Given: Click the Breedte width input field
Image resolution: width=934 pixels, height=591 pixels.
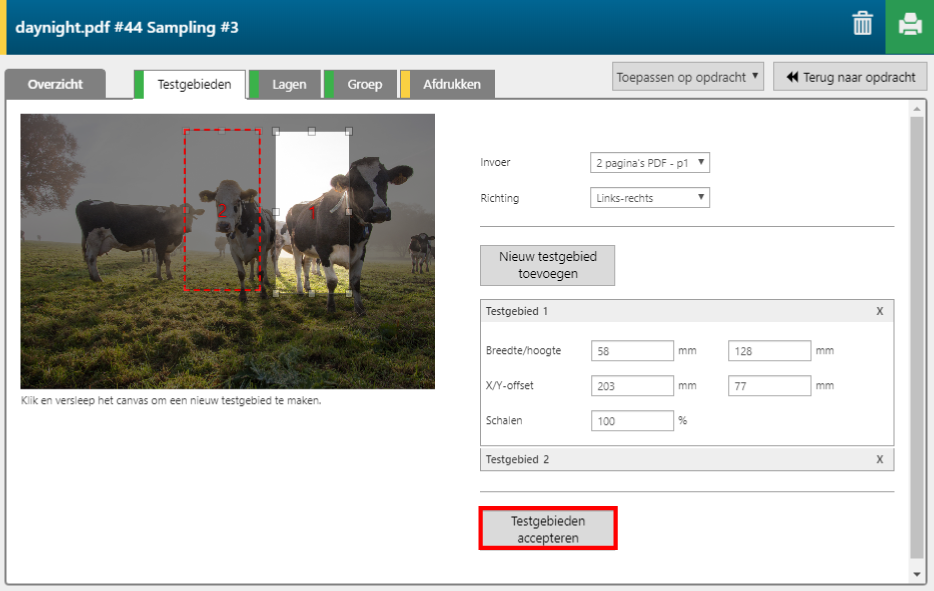Looking at the screenshot, I should [632, 351].
